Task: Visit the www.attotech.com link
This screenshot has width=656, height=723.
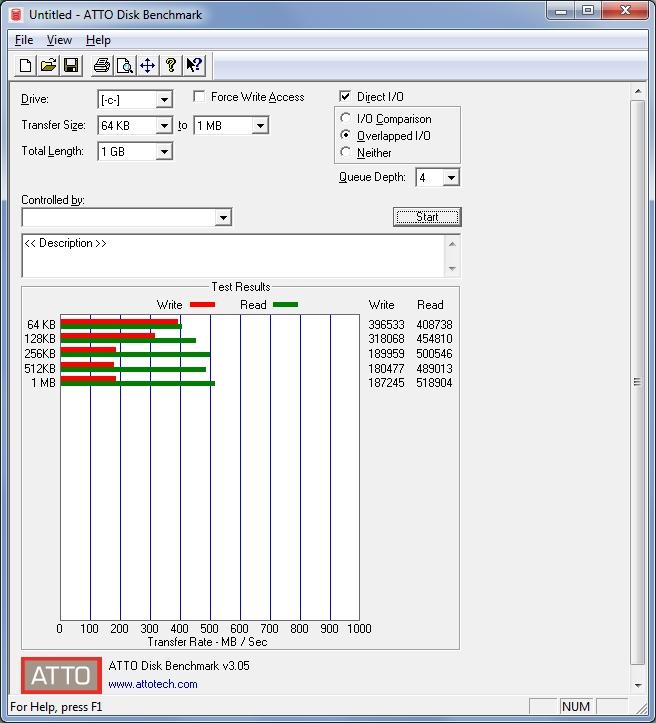Action: click(x=153, y=685)
